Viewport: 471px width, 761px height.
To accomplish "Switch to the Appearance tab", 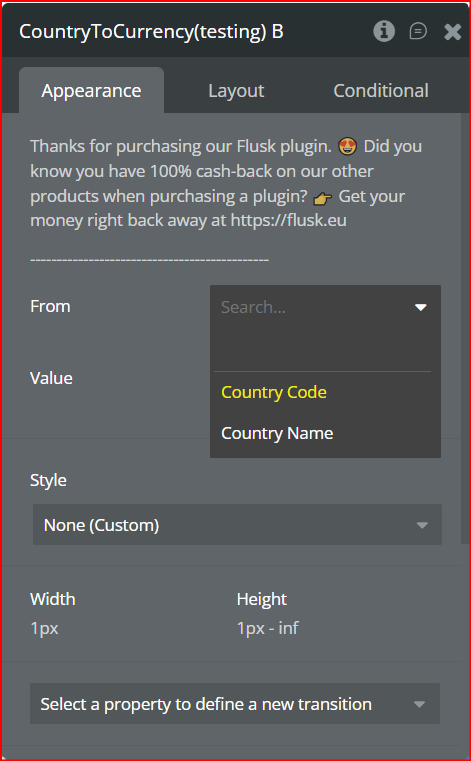I will 91,91.
